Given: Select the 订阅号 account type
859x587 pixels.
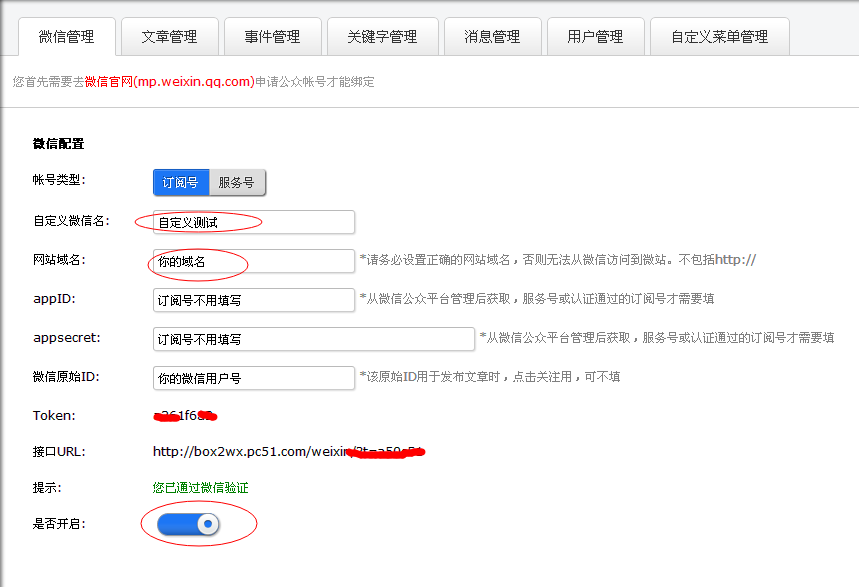Looking at the screenshot, I should coord(181,183).
